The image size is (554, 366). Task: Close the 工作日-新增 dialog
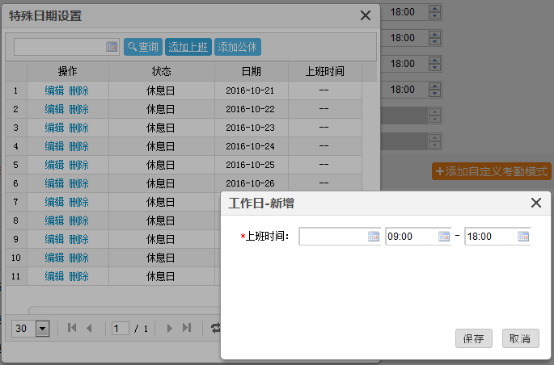(536, 203)
